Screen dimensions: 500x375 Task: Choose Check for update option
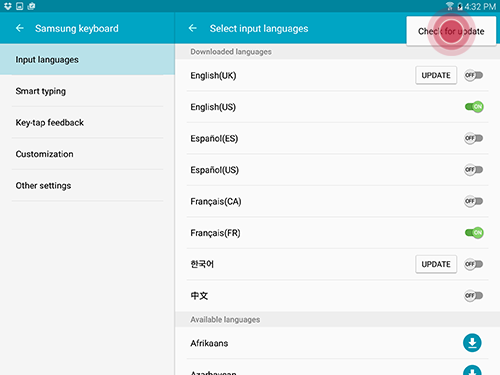point(451,31)
